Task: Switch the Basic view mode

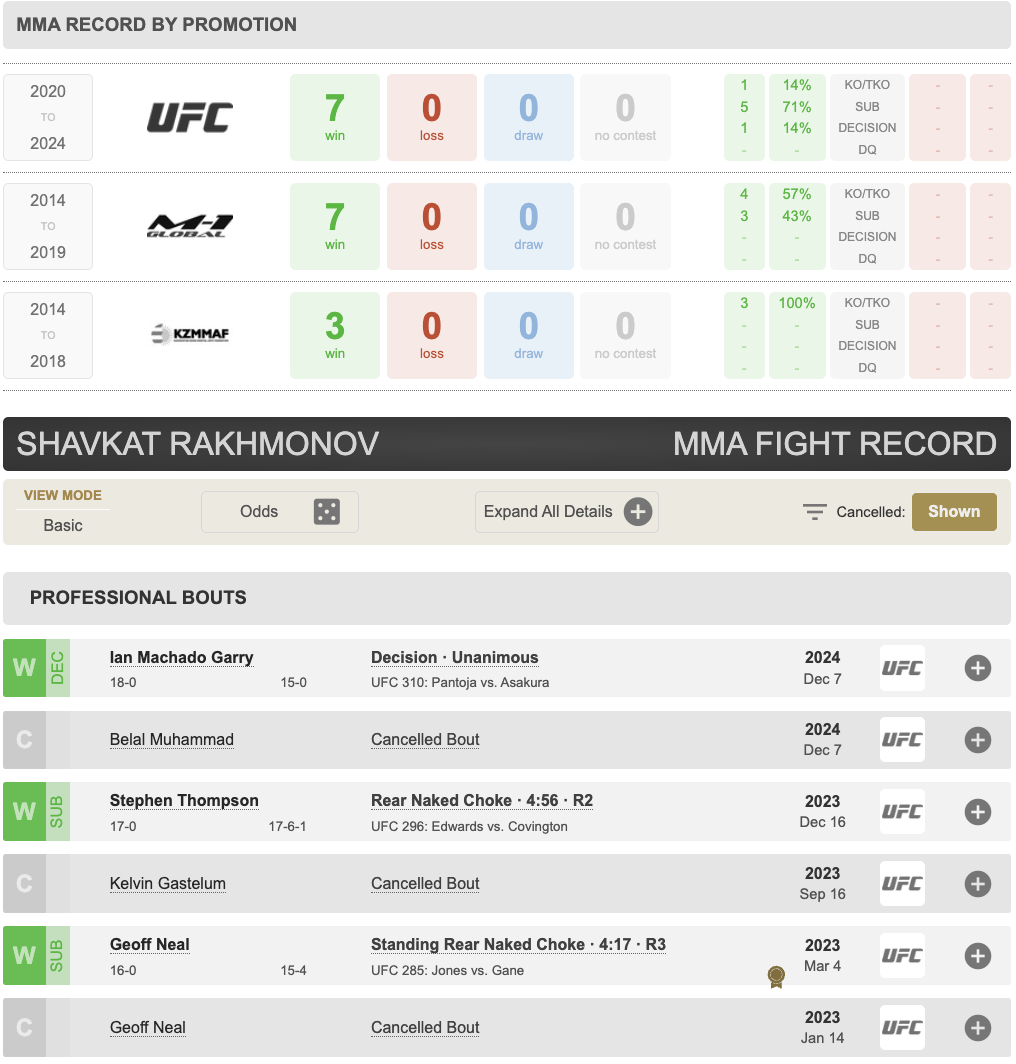Action: pyautogui.click(x=63, y=525)
